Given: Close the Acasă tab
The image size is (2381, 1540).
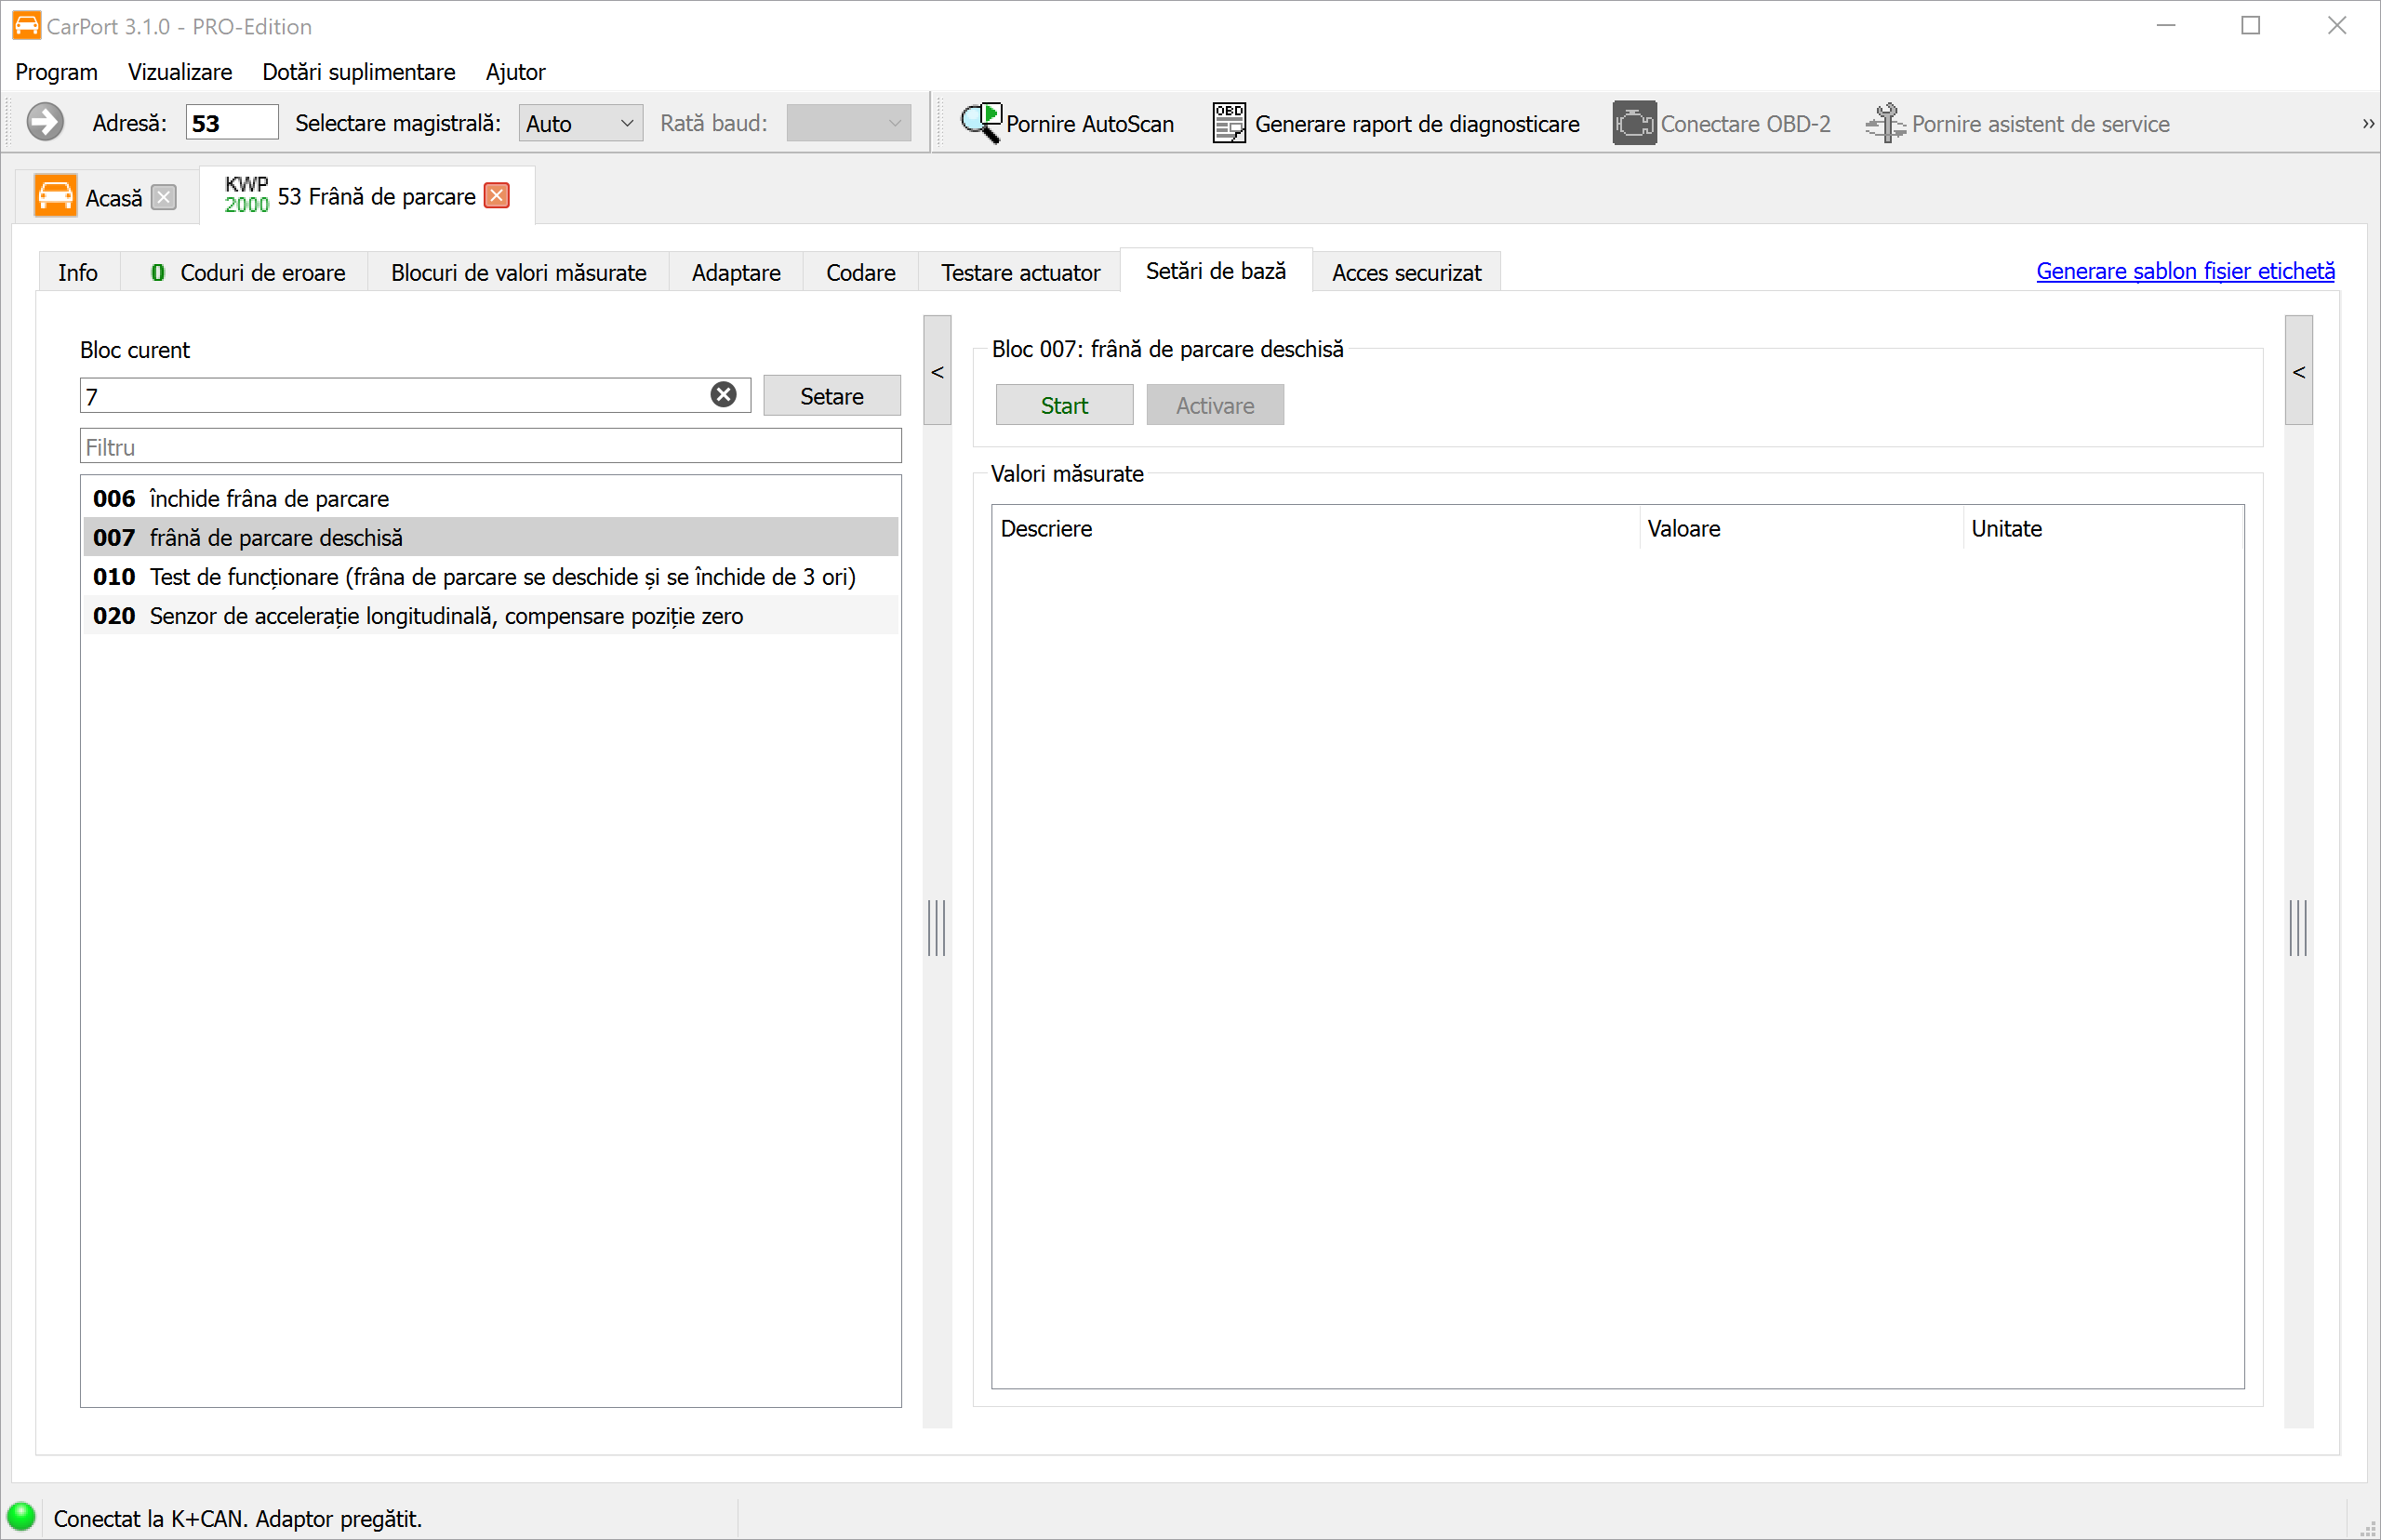Looking at the screenshot, I should click(x=164, y=197).
